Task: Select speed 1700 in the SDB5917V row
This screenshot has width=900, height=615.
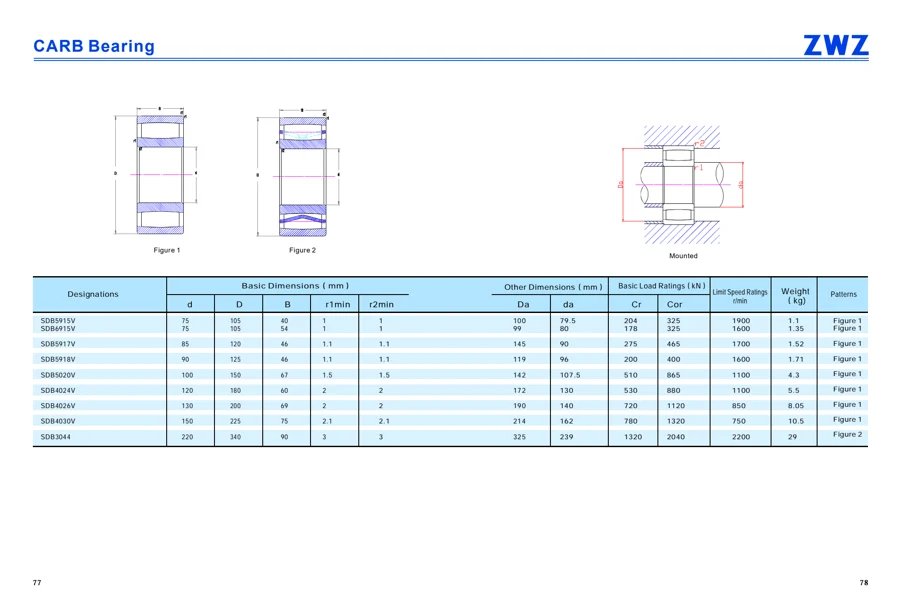Action: click(741, 344)
